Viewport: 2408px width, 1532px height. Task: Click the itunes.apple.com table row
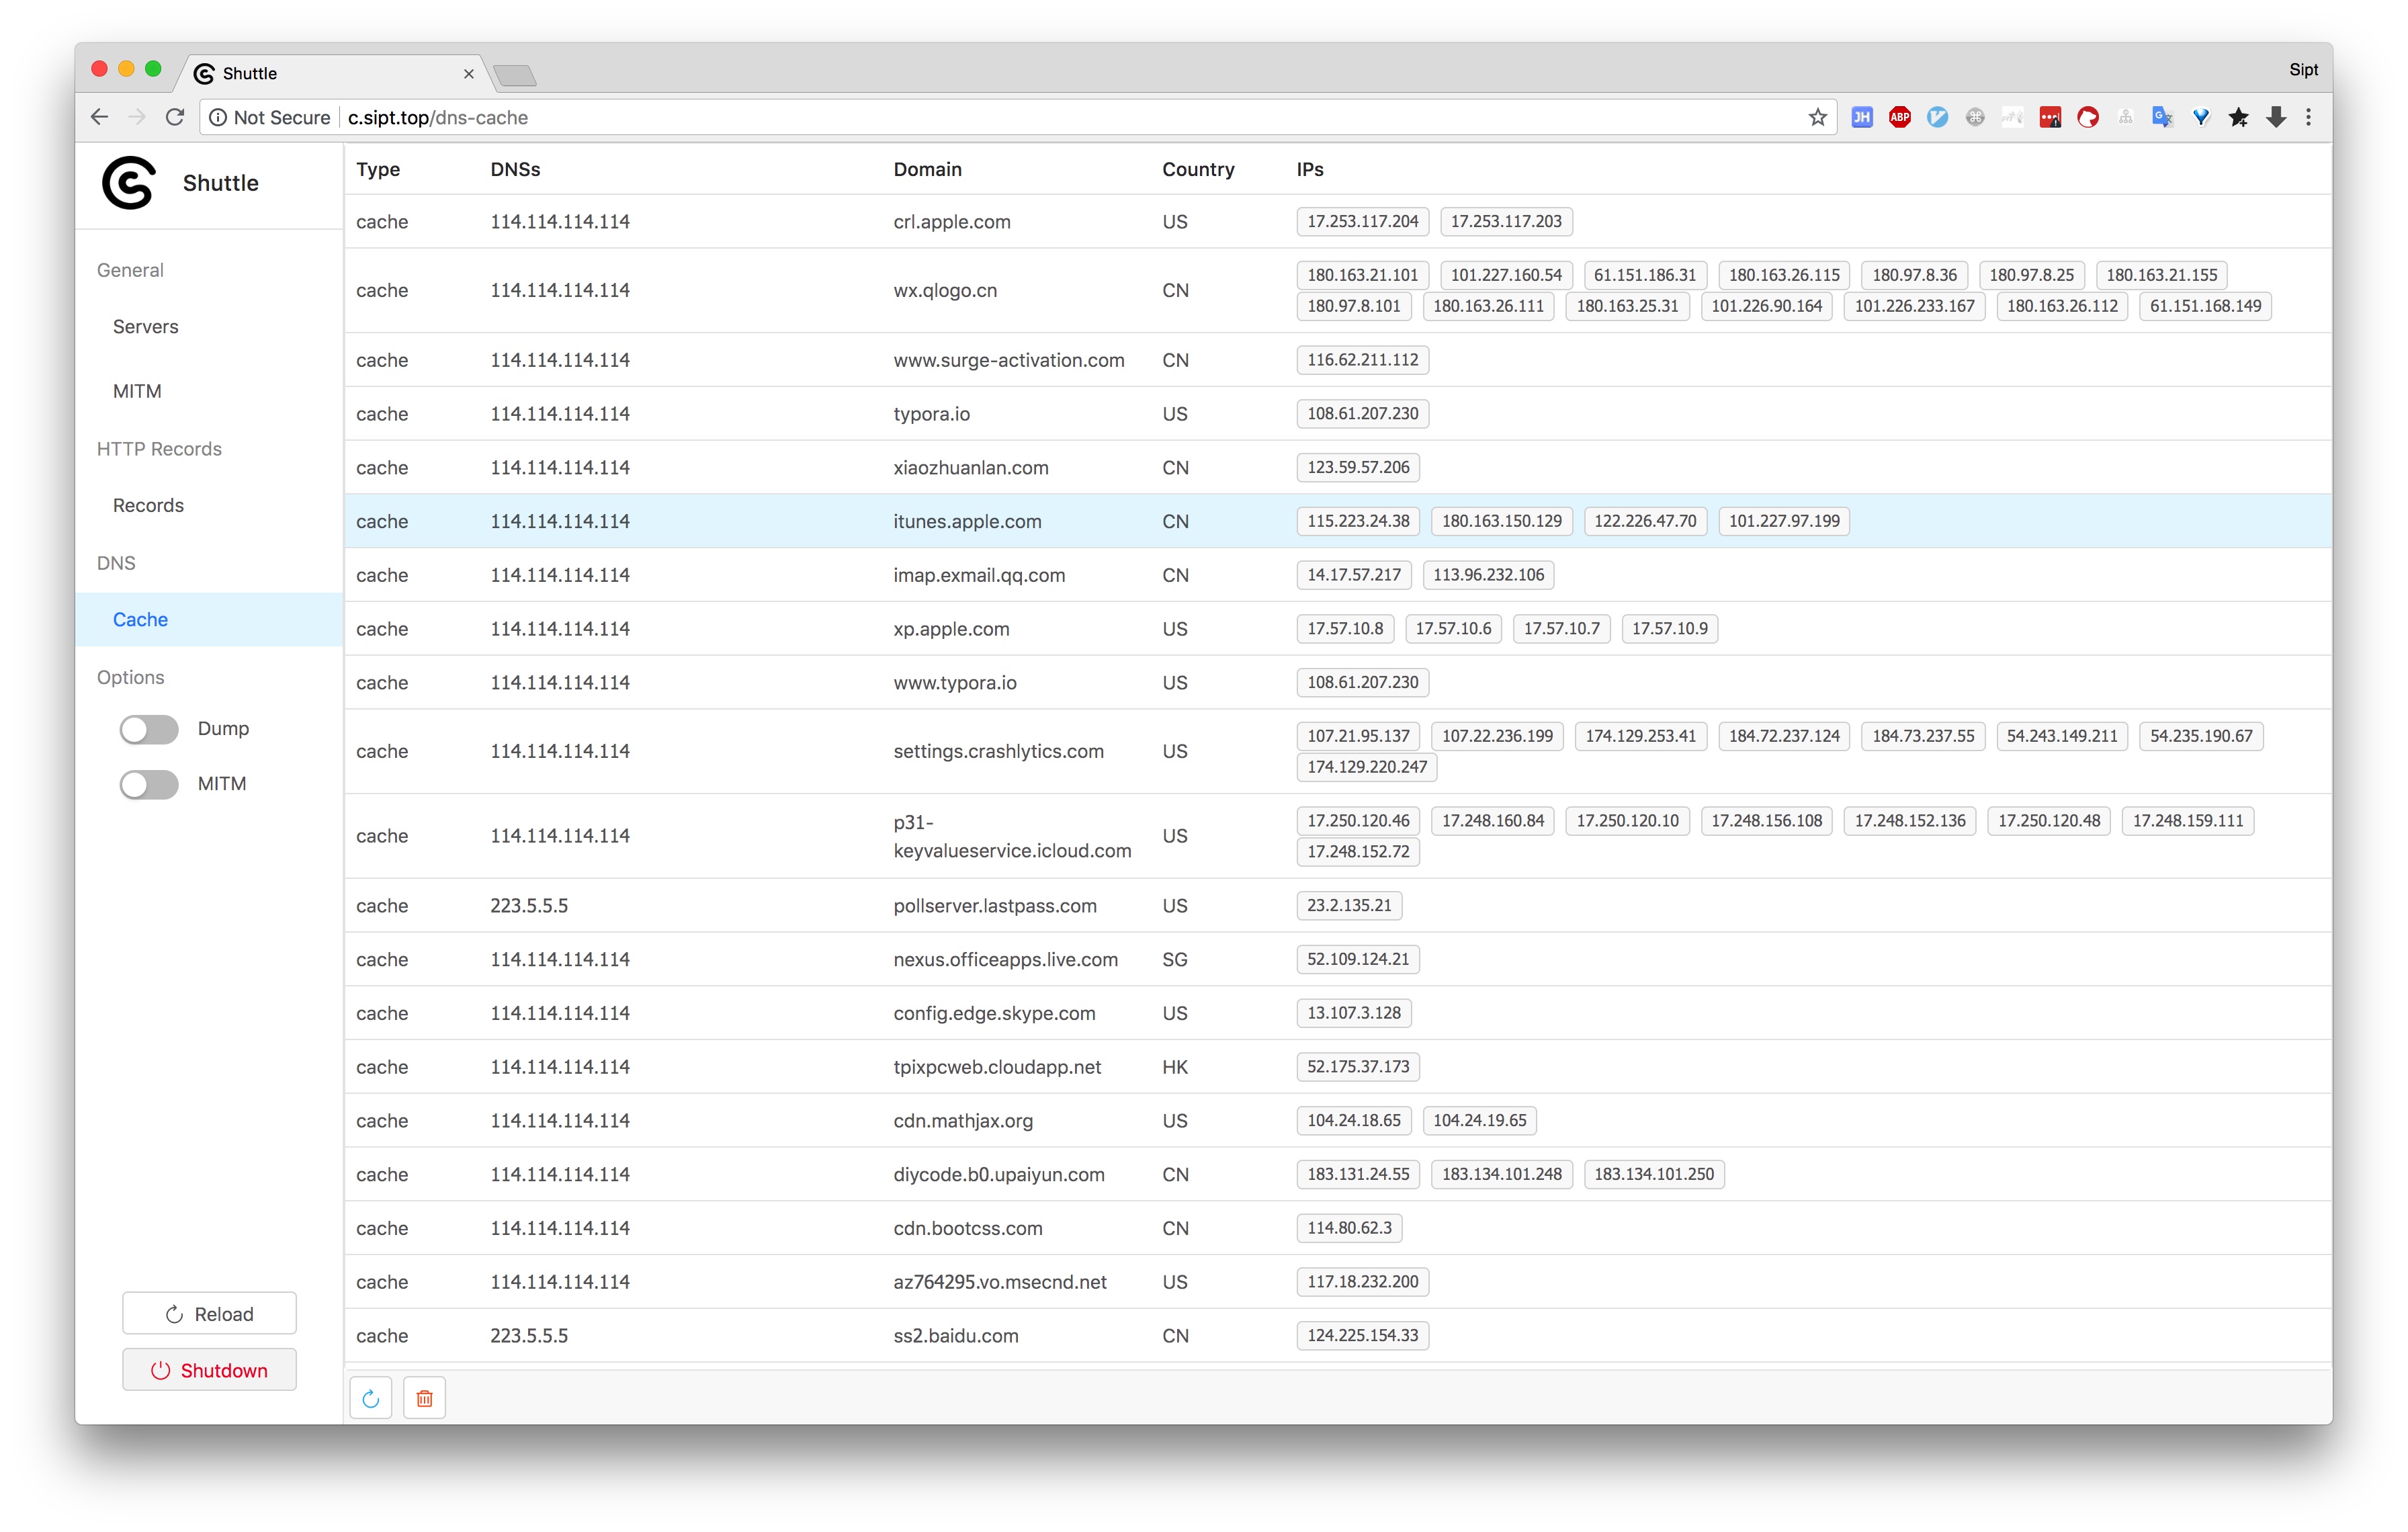[967, 521]
